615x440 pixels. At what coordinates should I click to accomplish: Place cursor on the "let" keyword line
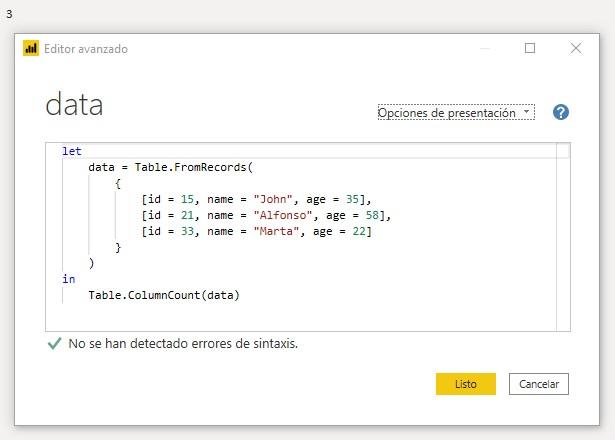(x=72, y=151)
